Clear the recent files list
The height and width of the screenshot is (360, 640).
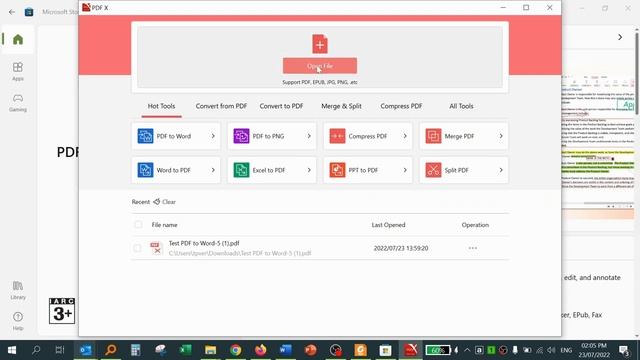coord(164,202)
